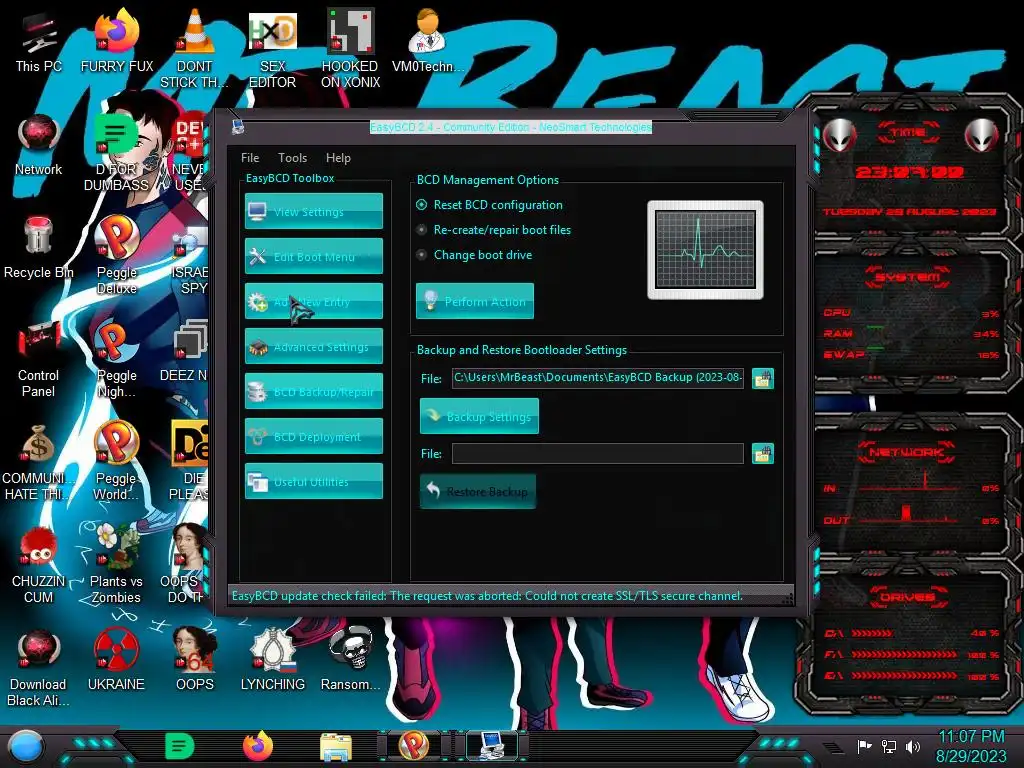Open the Add New Entry section
The width and height of the screenshot is (1024, 768).
point(313,301)
